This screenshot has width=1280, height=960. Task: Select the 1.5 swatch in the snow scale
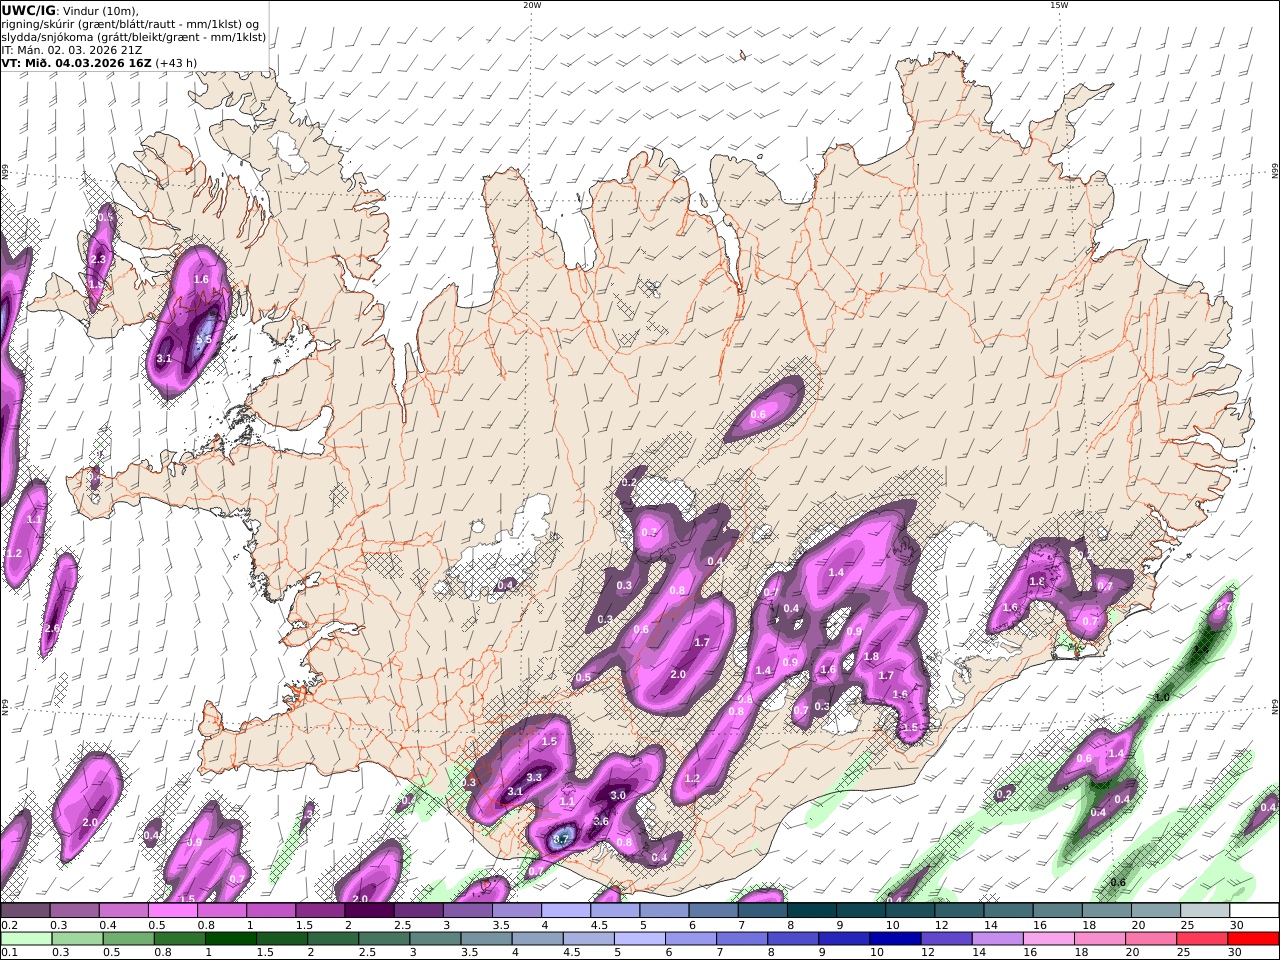tap(320, 911)
